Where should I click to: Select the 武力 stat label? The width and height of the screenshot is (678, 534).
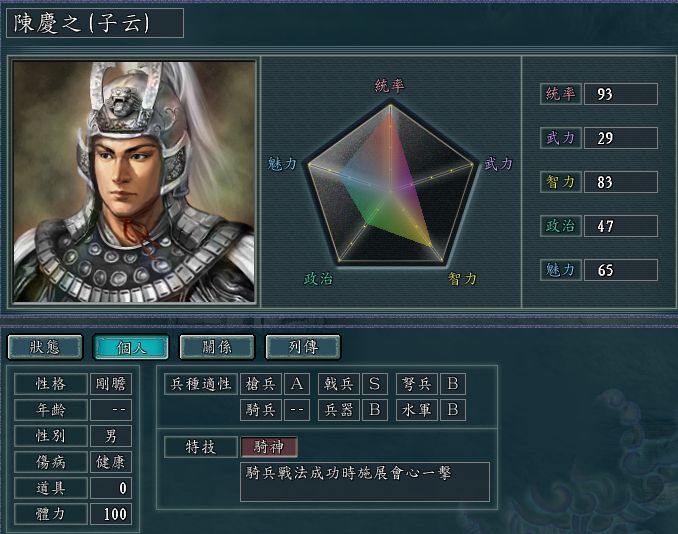point(560,138)
